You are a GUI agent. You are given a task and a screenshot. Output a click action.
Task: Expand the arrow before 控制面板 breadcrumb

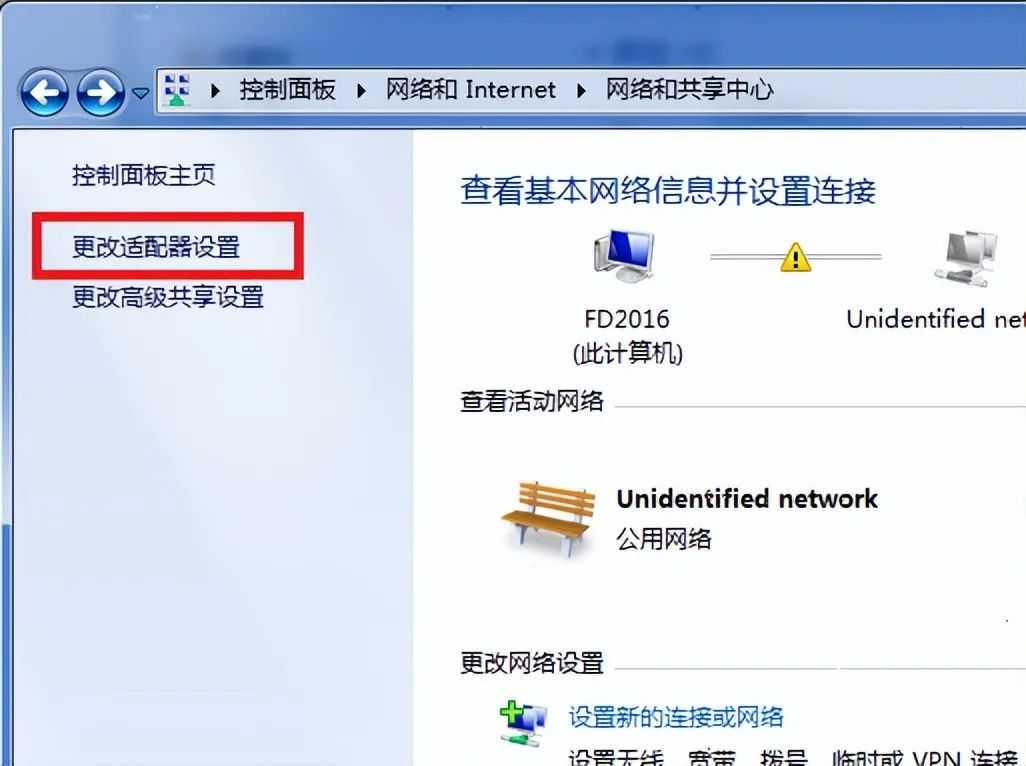[x=215, y=90]
